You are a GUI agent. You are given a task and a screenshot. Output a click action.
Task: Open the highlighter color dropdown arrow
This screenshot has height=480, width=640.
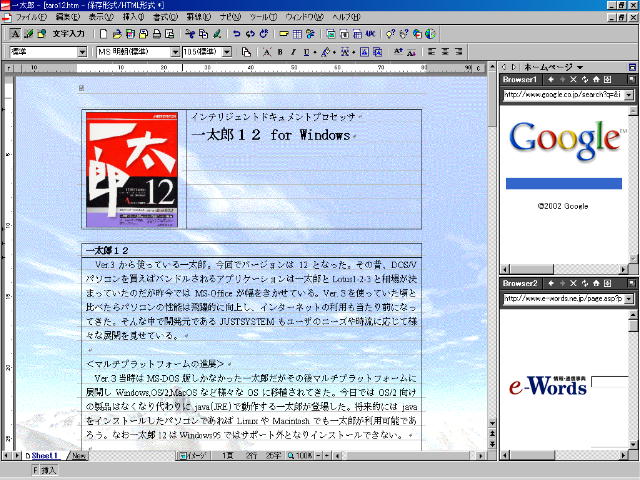334,52
